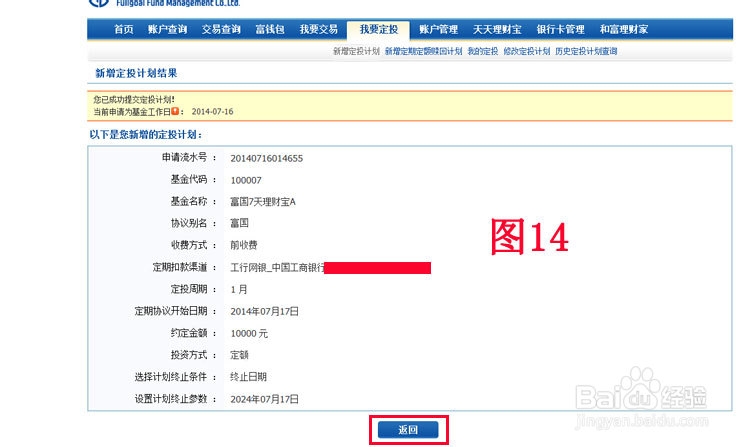Screen dimensions: 750x447
Task: Click the 定投周期 value 1 月
Action: tap(239, 289)
